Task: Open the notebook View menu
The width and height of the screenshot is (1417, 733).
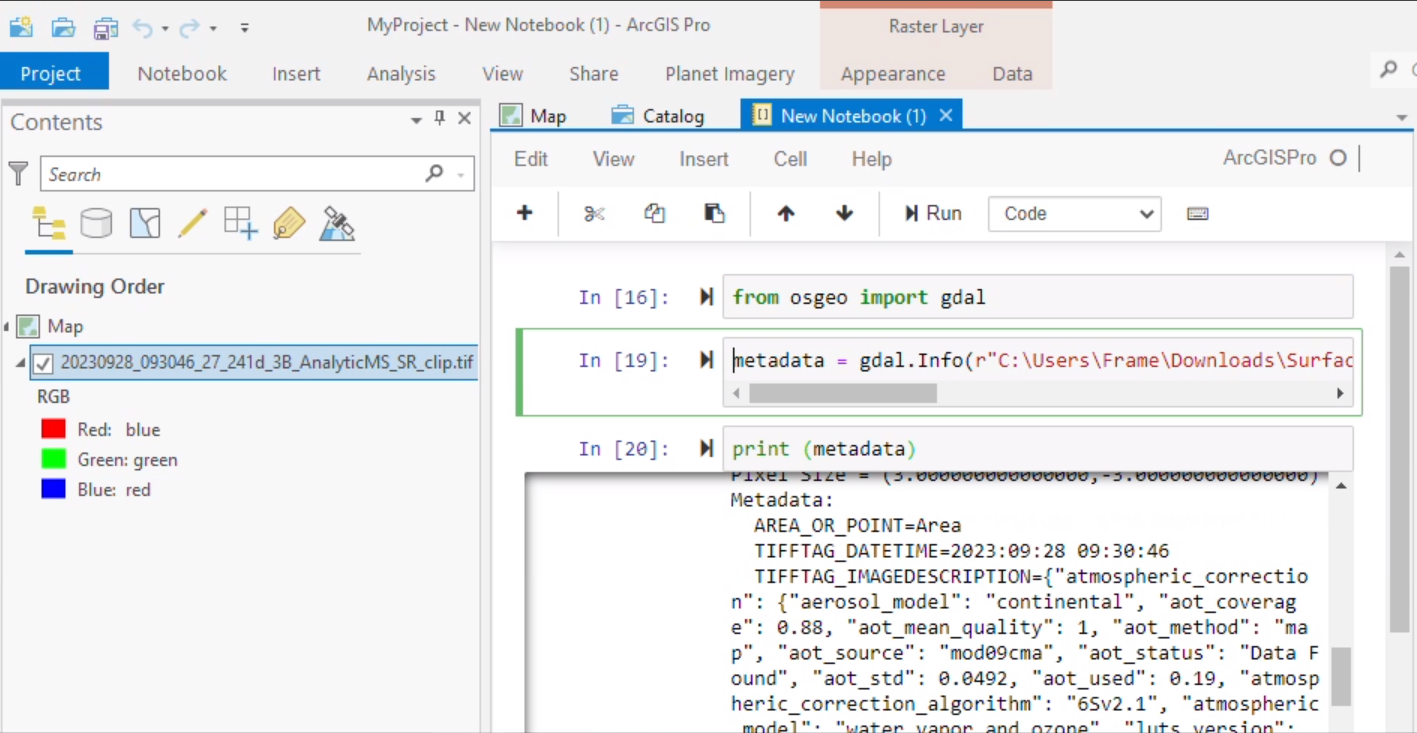Action: pos(613,159)
